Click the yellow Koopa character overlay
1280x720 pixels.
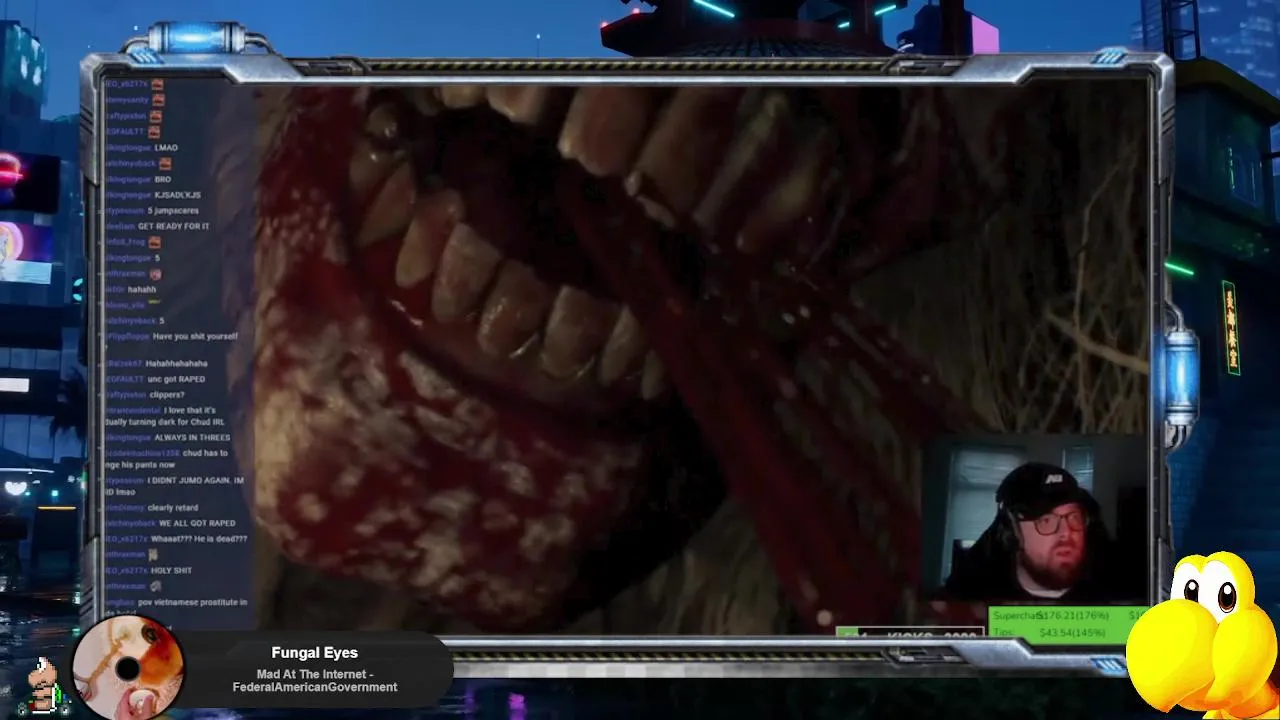(1204, 634)
